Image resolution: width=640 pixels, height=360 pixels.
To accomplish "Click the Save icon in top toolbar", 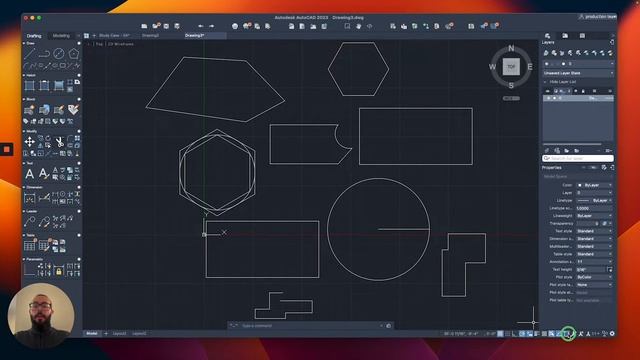I will tap(167, 26).
